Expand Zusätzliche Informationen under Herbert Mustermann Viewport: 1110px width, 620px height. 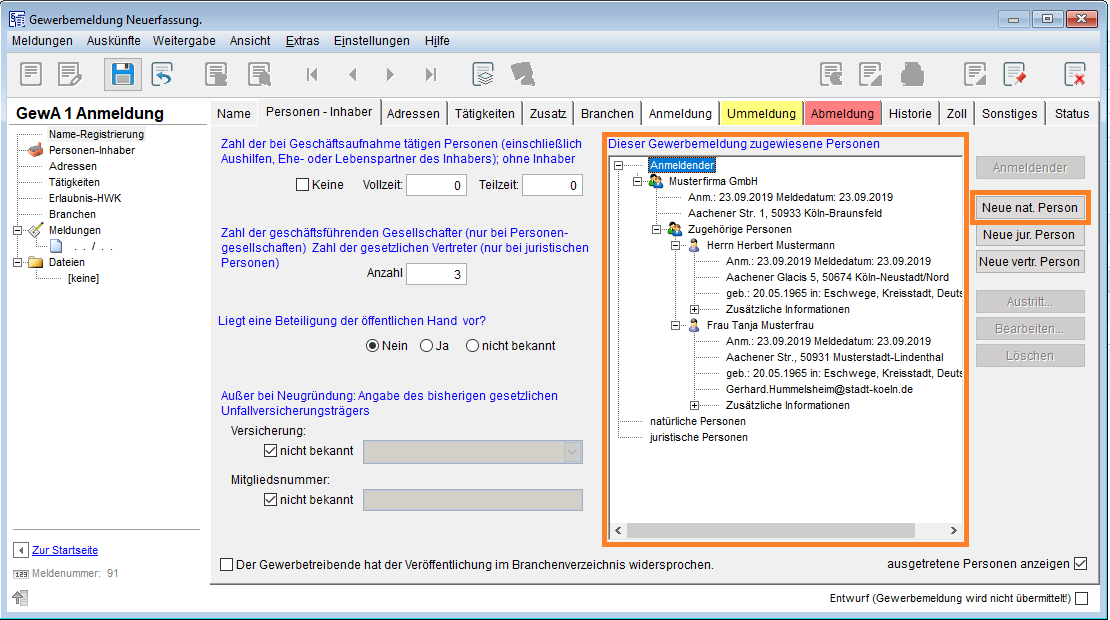(x=694, y=310)
